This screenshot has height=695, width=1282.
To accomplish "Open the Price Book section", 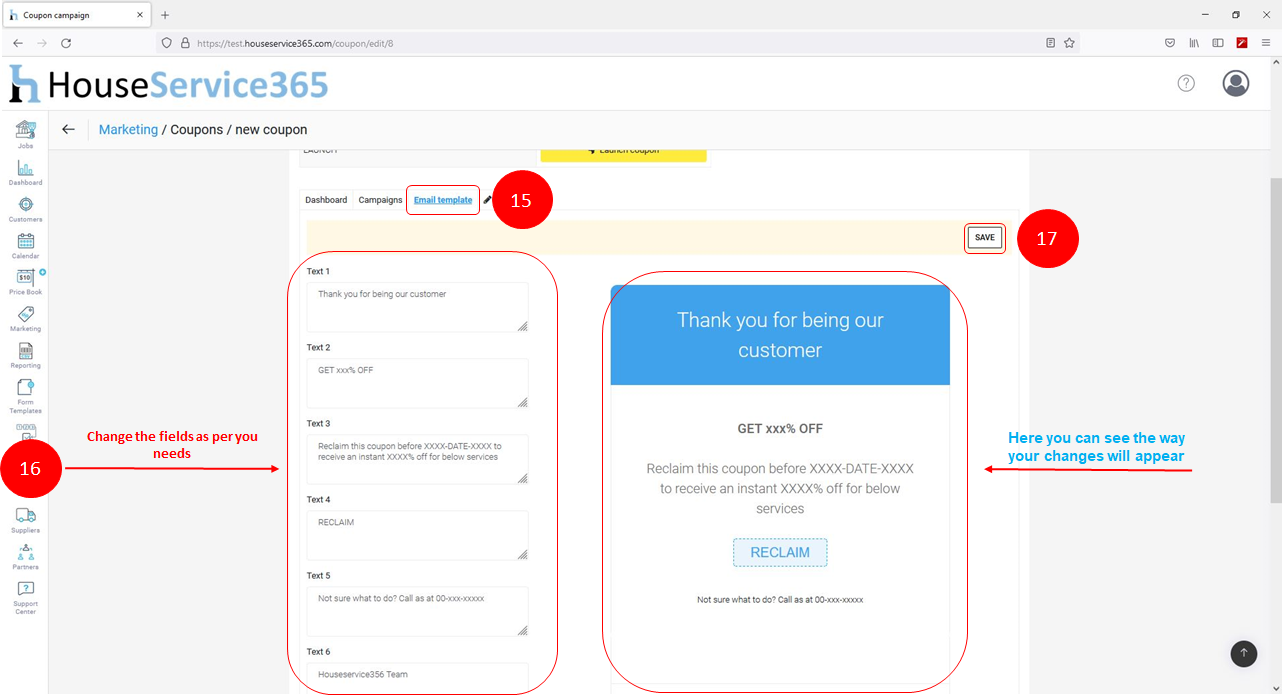I will tap(26, 281).
